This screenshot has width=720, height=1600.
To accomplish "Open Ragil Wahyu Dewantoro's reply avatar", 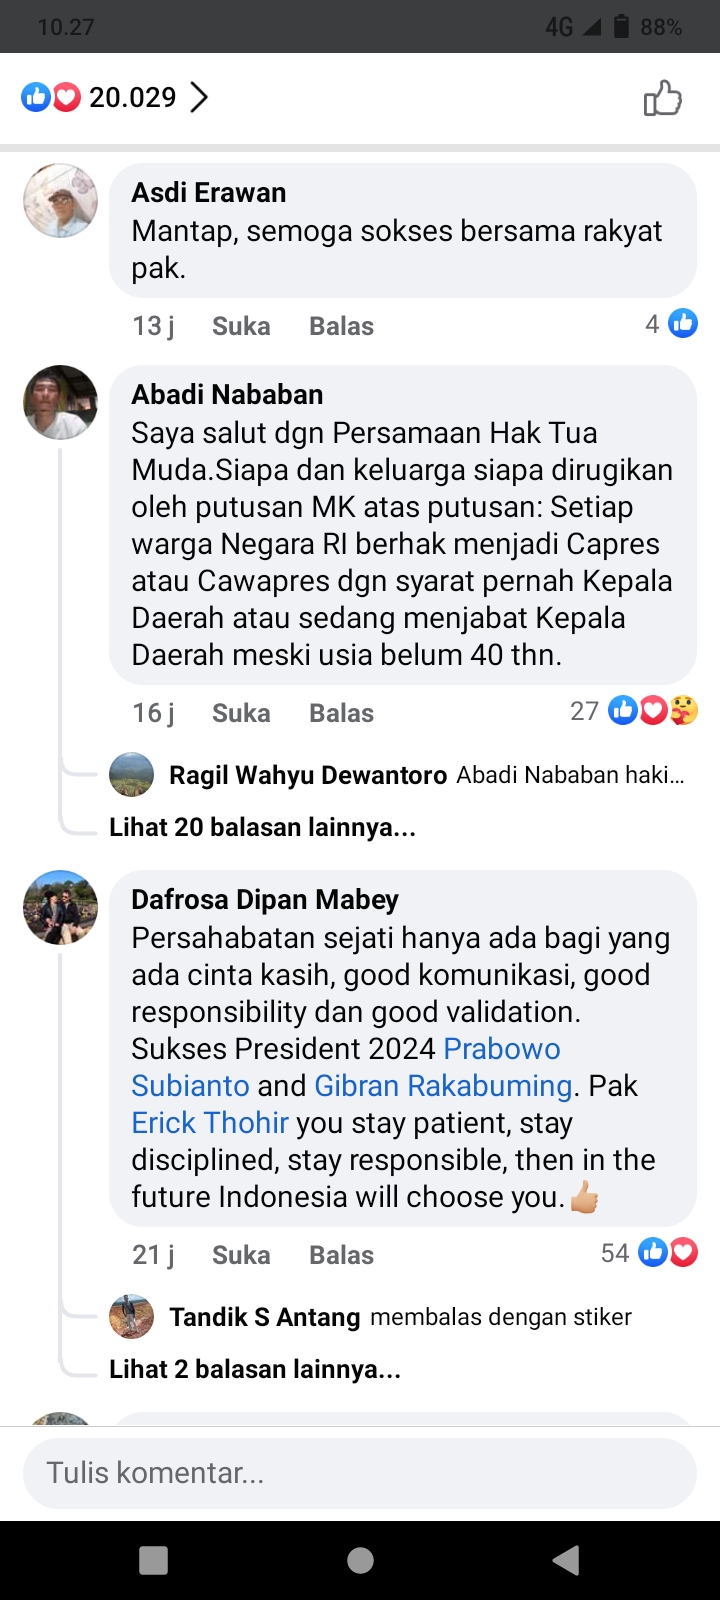I will [131, 775].
